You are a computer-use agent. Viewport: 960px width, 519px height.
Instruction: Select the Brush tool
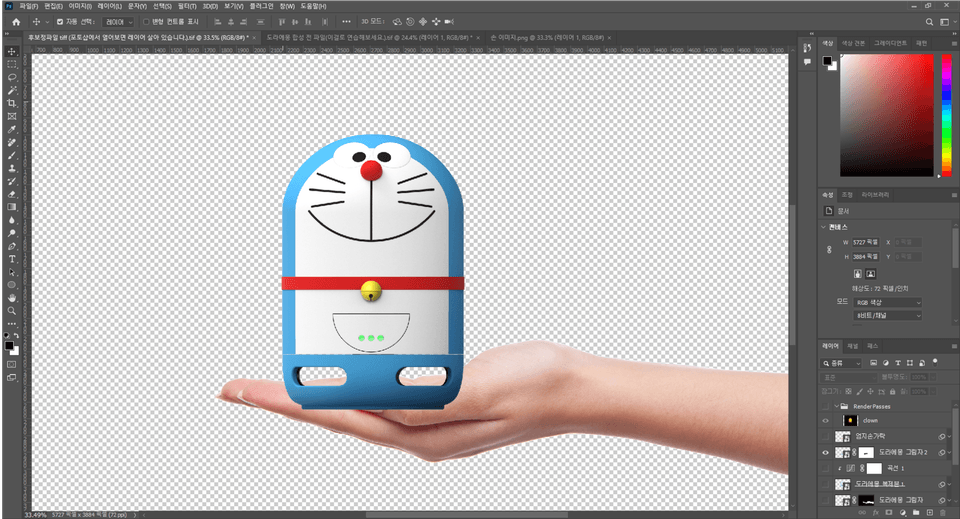coord(12,155)
